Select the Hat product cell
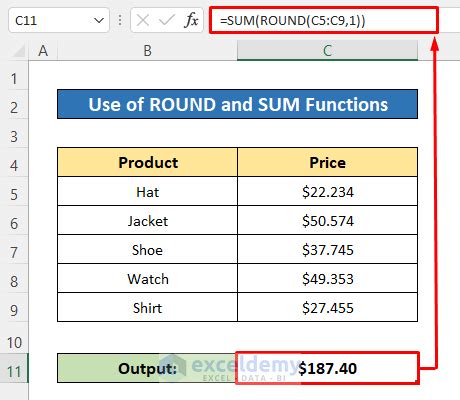This screenshot has height=400, width=460. point(147,191)
